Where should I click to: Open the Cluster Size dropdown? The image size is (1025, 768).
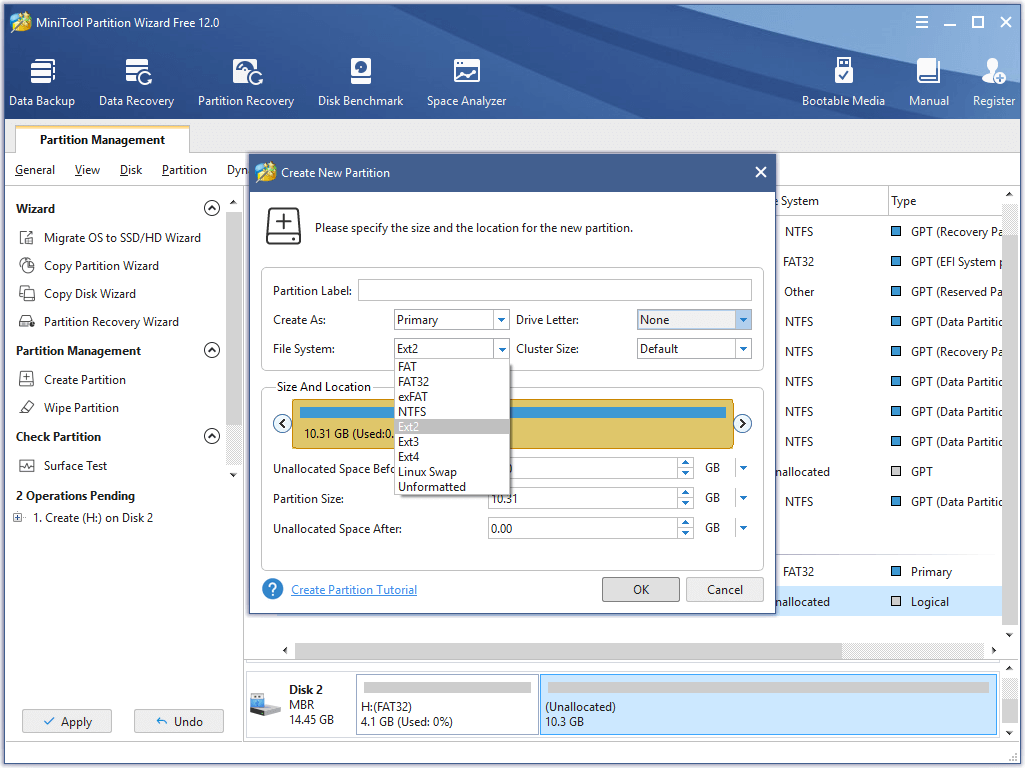coord(743,349)
